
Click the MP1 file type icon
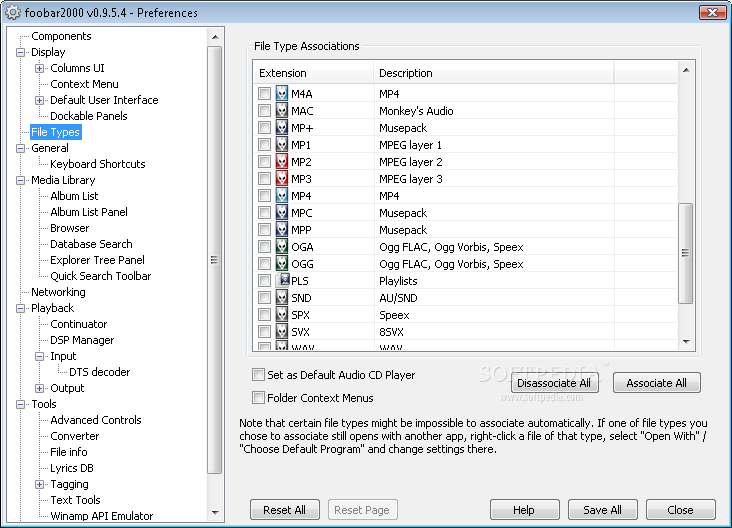[282, 145]
